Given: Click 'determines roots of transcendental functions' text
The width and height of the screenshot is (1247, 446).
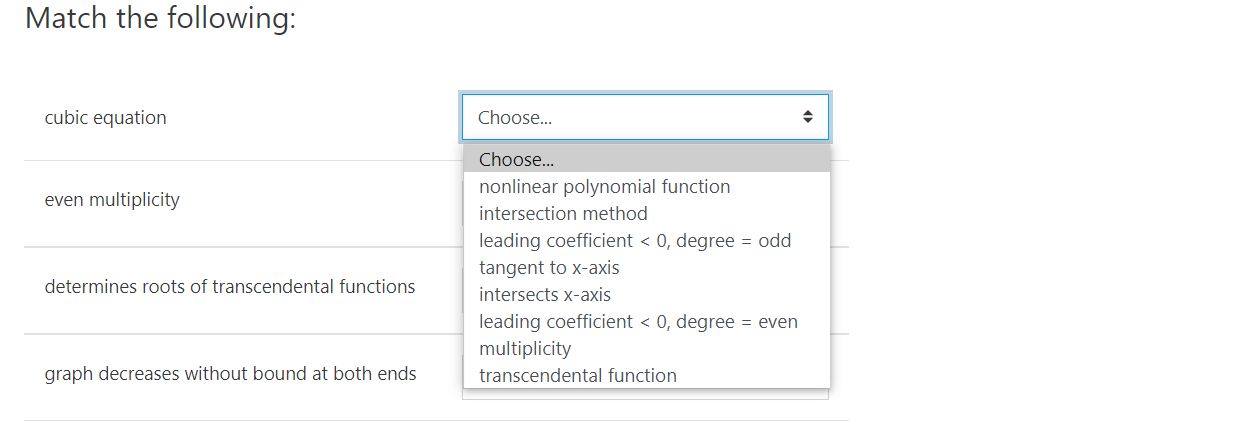Looking at the screenshot, I should tap(230, 287).
